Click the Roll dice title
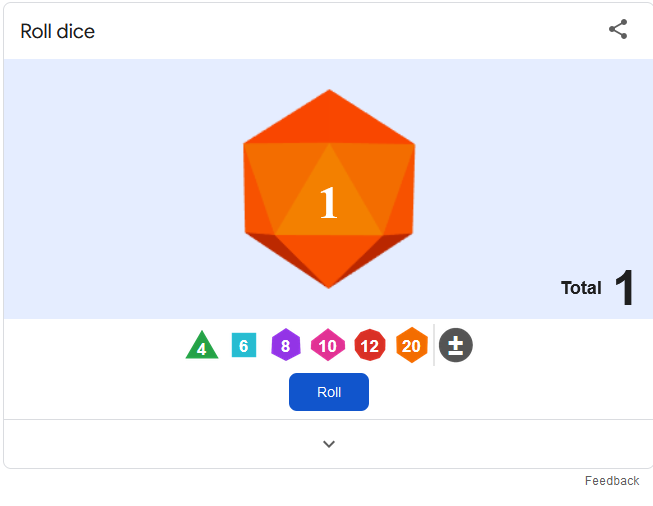This screenshot has height=506, width=653. 57,31
